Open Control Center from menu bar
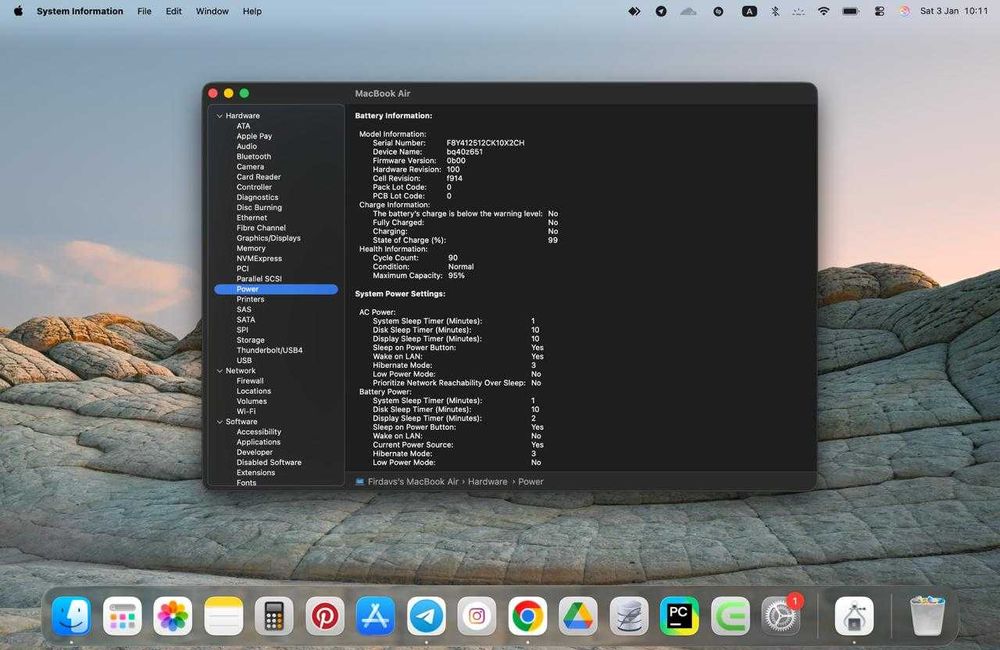This screenshot has height=650, width=1000. pyautogui.click(x=879, y=11)
